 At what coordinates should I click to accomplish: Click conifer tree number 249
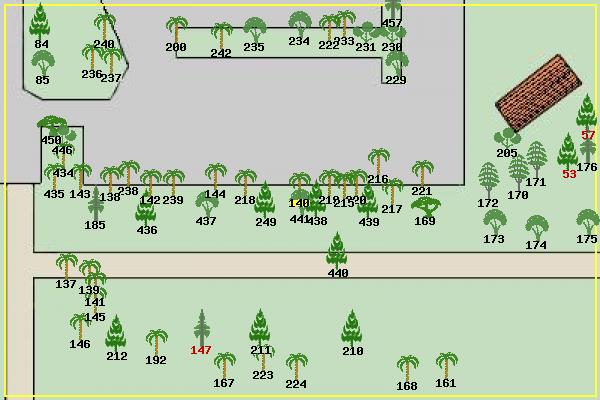coord(265,198)
